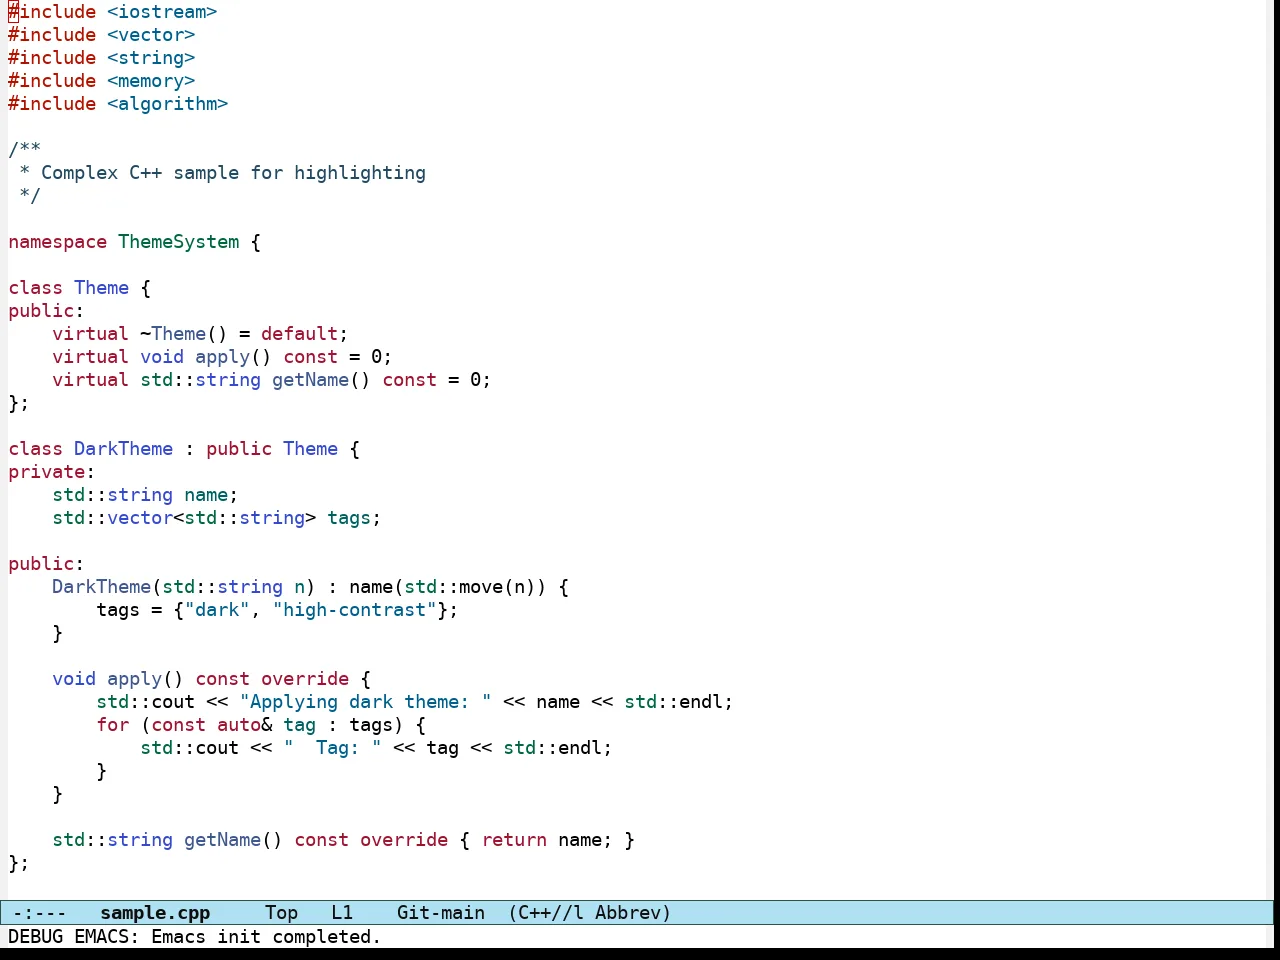Click the "Applying dark theme: " string
This screenshot has height=960, width=1280.
365,702
